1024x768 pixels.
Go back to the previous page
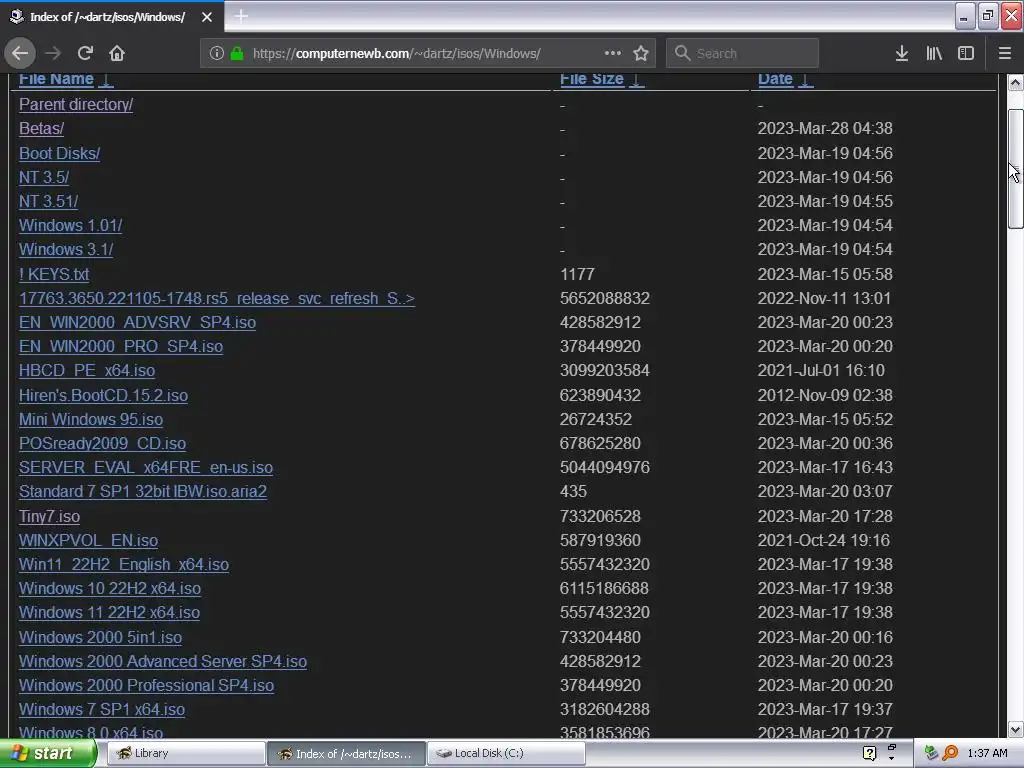tap(20, 54)
